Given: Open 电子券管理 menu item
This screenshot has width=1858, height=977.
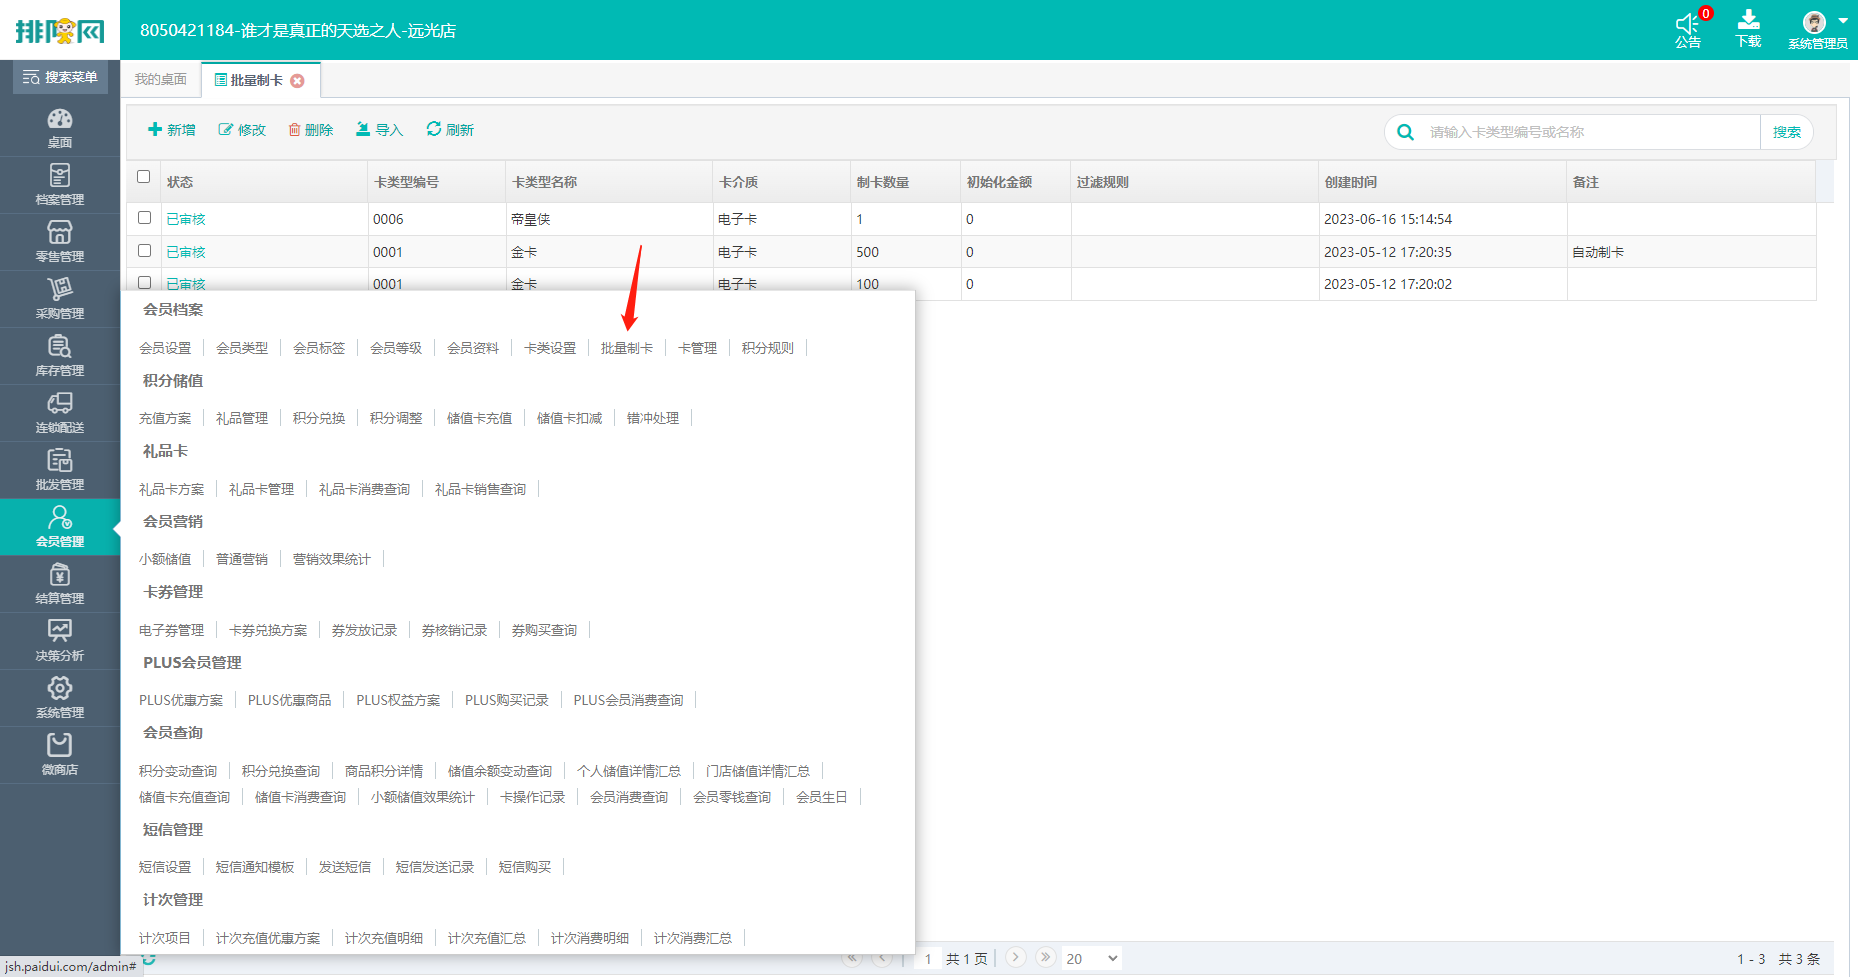Looking at the screenshot, I should coord(172,630).
